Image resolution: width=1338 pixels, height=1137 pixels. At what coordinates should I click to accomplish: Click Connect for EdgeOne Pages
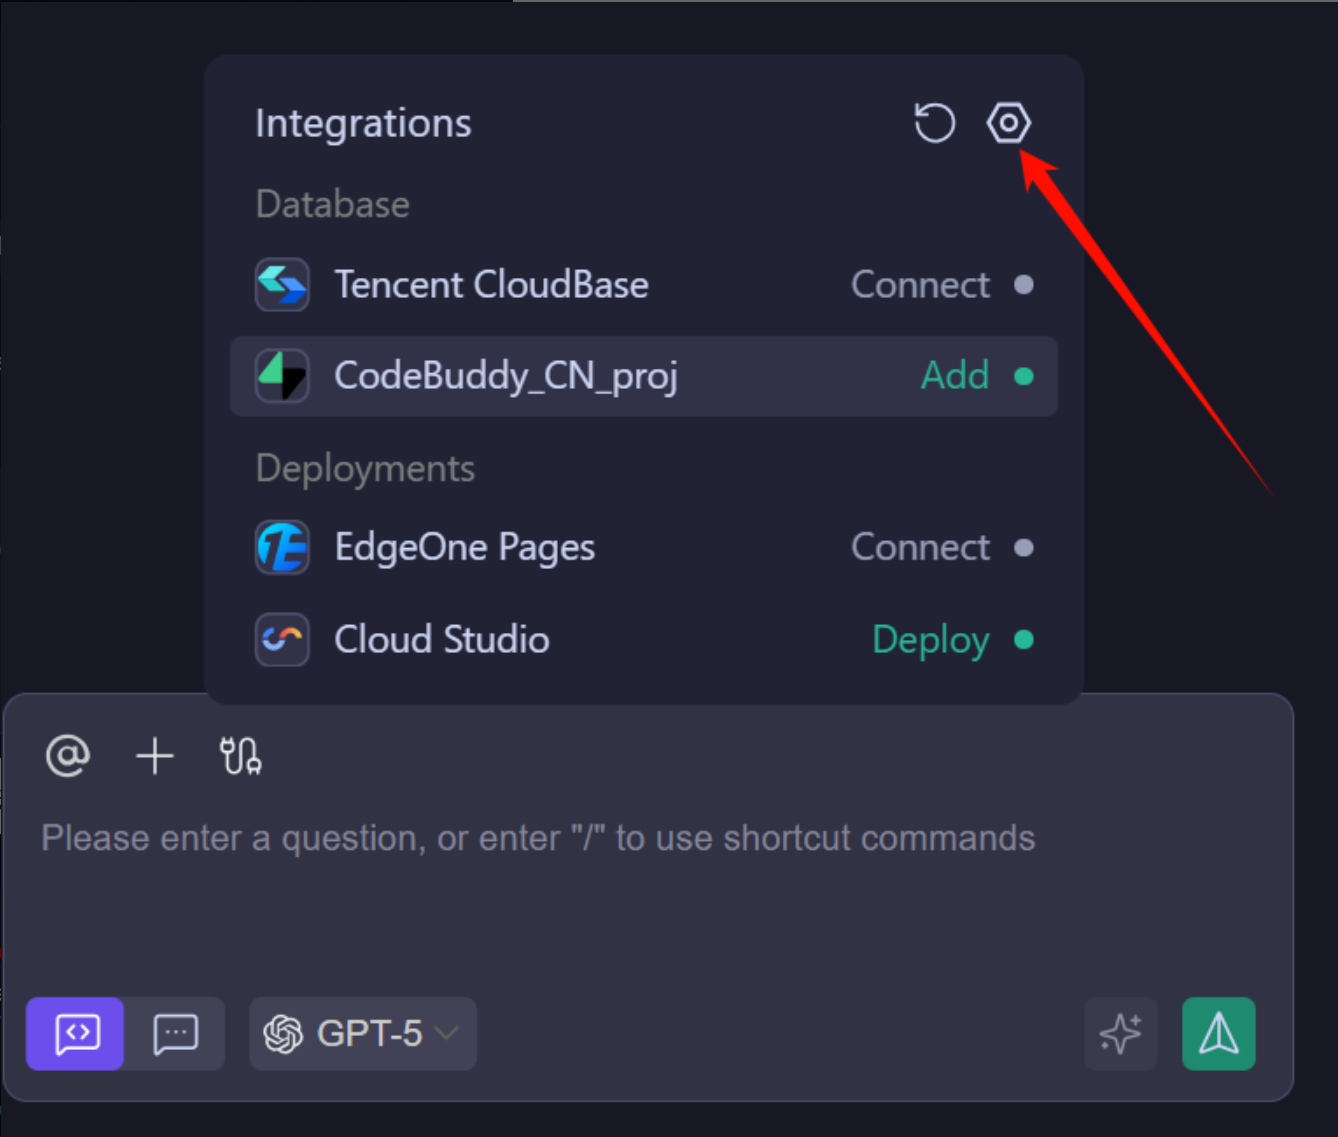[920, 548]
